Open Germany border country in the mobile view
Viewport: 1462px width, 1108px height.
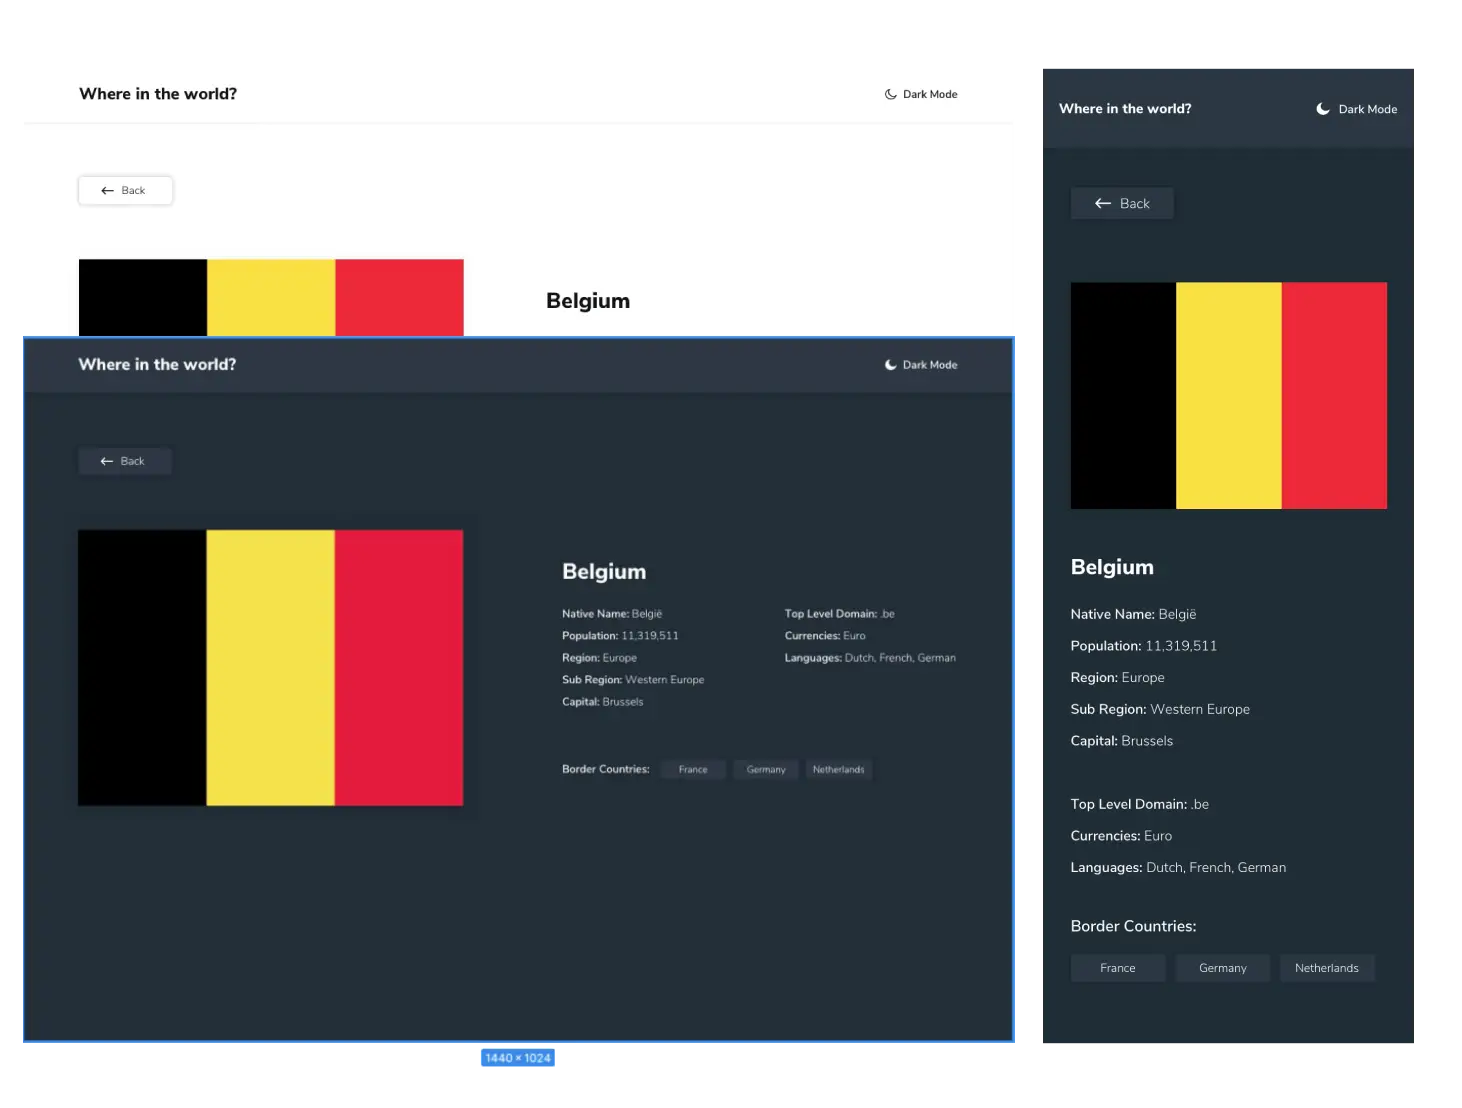click(x=1222, y=968)
